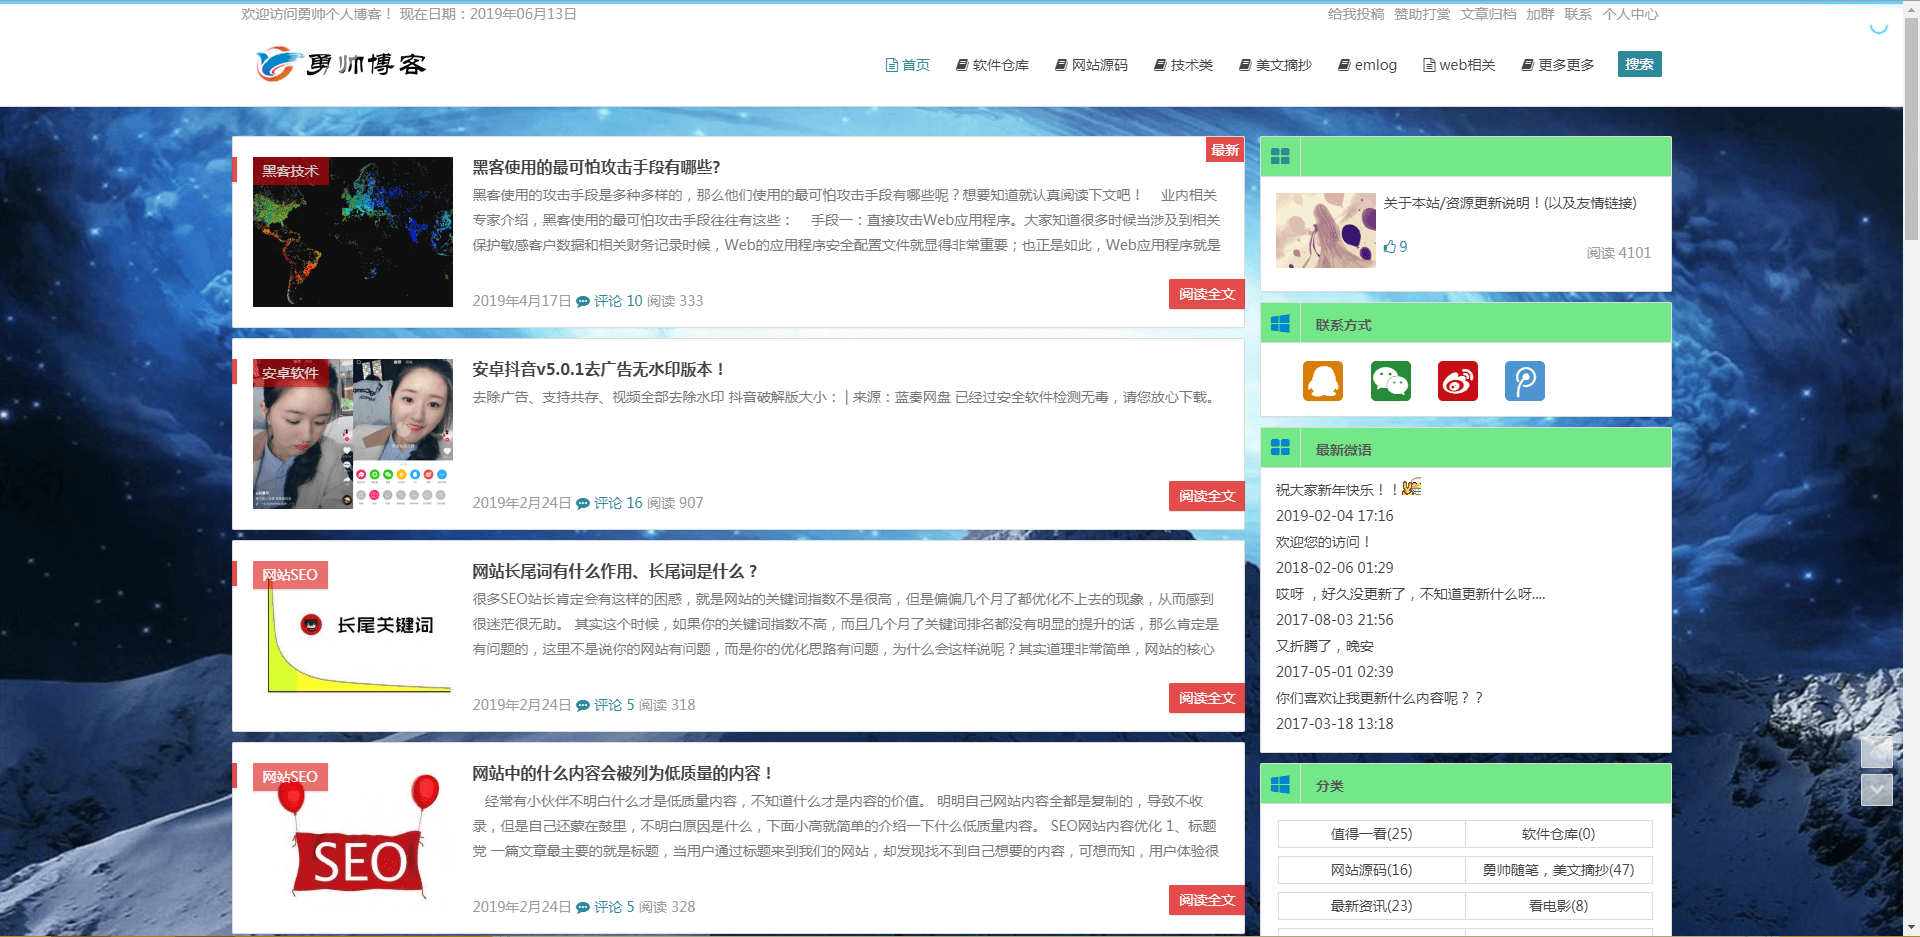Click the thumbs-up icon on the announcement

click(1391, 246)
